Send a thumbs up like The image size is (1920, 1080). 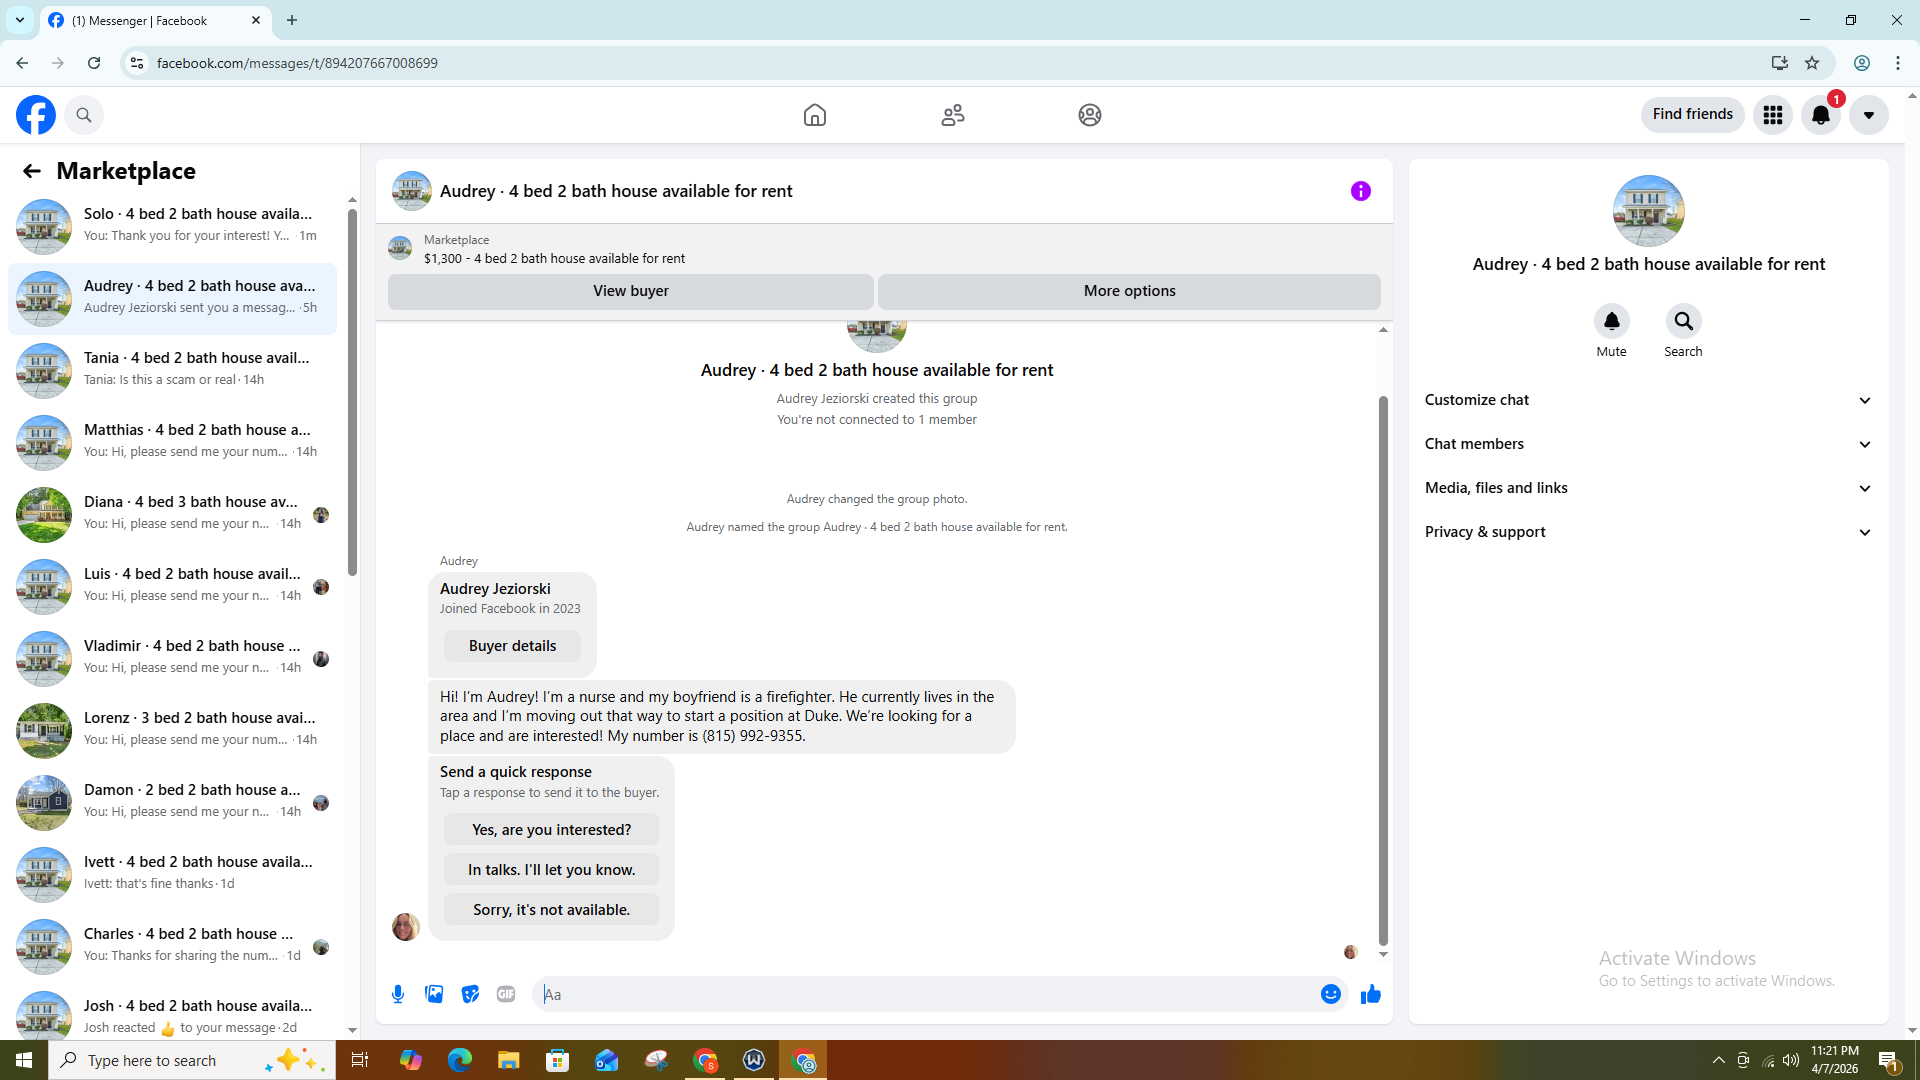[1370, 994]
